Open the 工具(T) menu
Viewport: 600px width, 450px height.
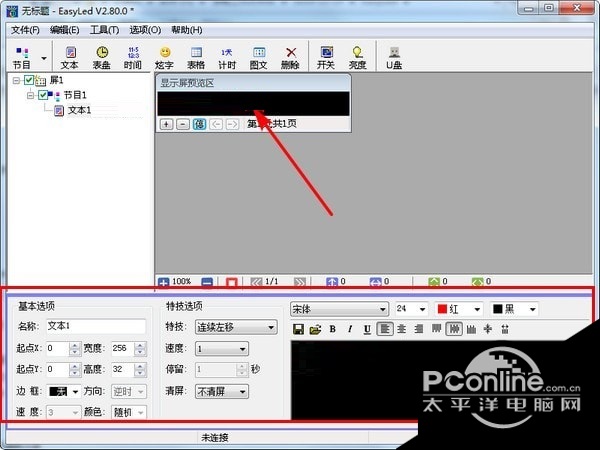coord(104,30)
